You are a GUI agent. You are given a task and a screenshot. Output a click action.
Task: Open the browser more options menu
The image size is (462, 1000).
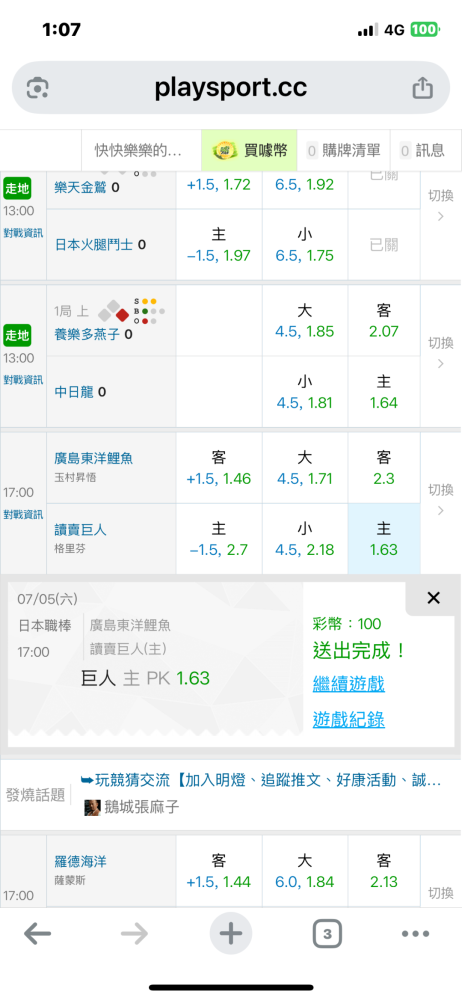(415, 934)
